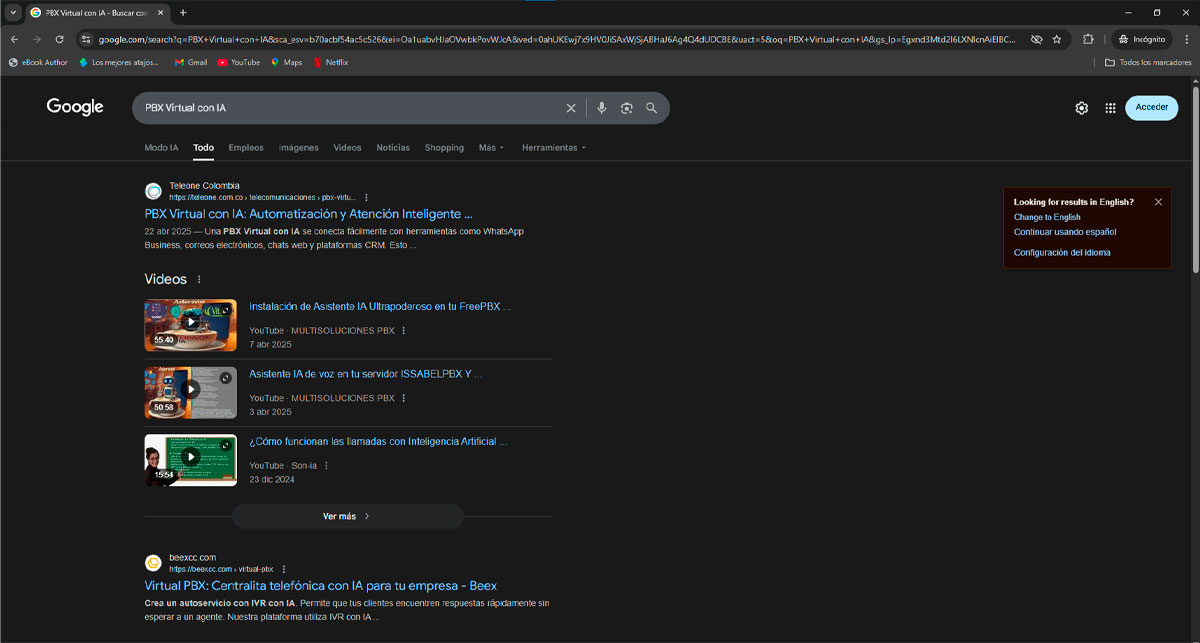Expand the Herramientas dropdown
Viewport: 1200px width, 643px height.
[554, 148]
